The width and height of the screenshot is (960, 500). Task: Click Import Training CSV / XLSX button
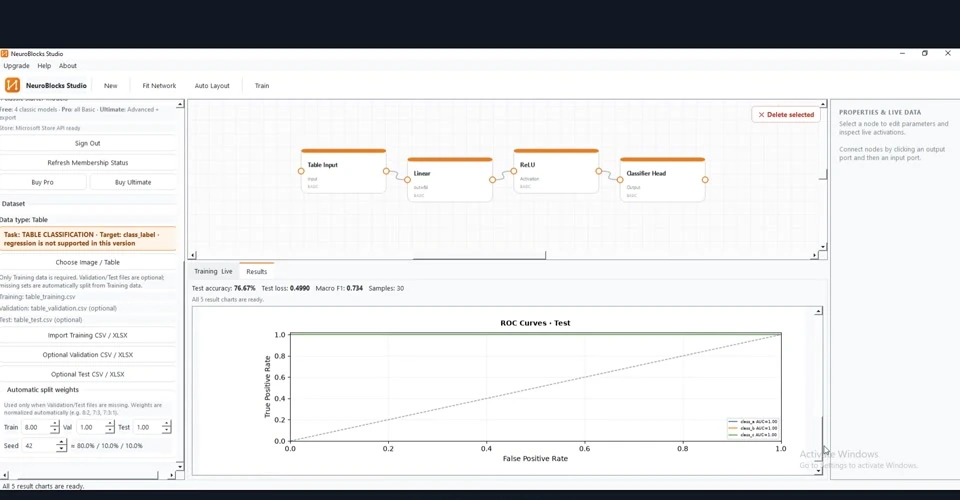point(88,335)
